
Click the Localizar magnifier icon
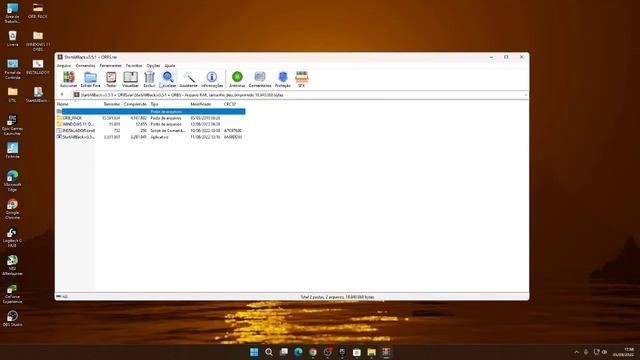point(168,79)
